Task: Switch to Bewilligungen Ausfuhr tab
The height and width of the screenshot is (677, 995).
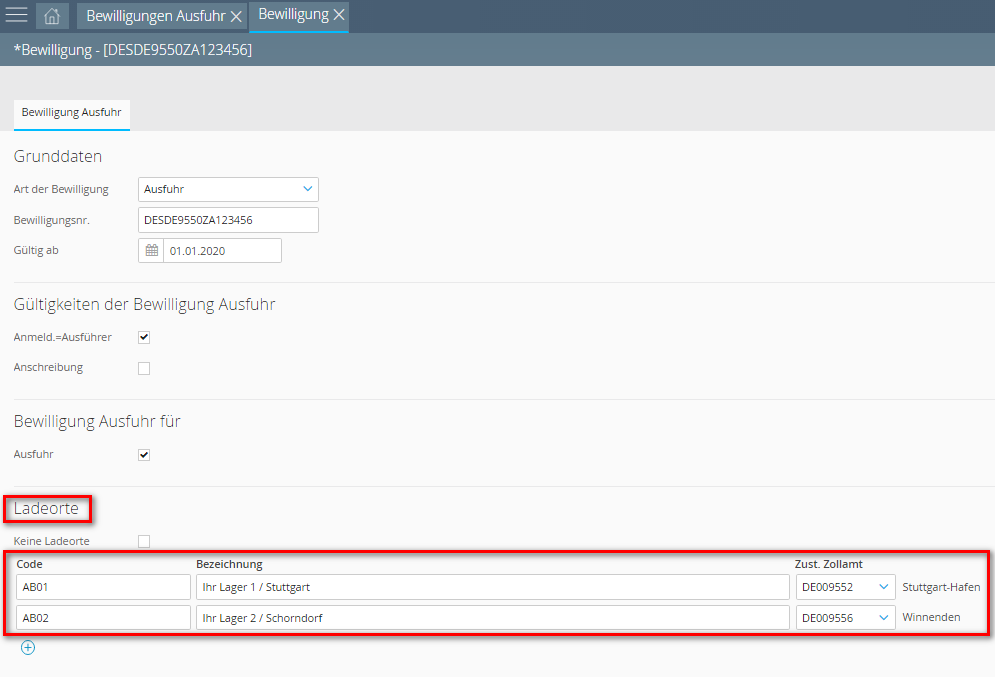Action: (155, 17)
